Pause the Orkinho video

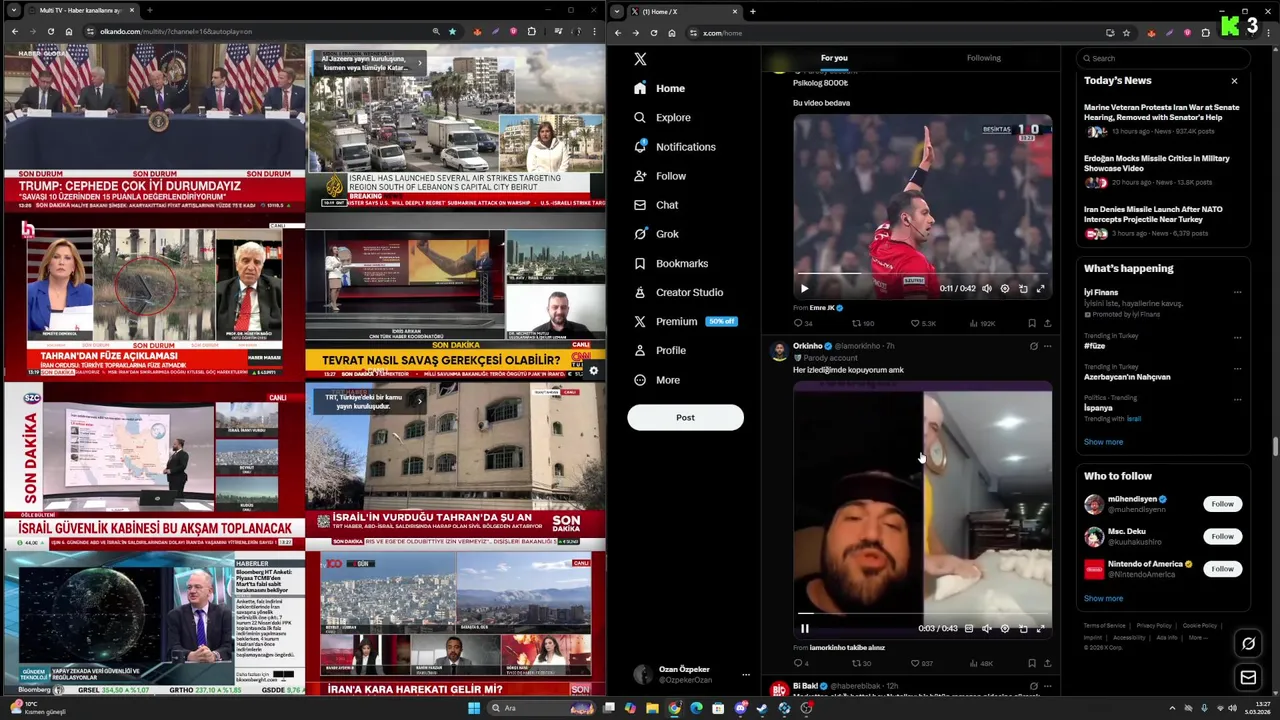click(x=804, y=629)
